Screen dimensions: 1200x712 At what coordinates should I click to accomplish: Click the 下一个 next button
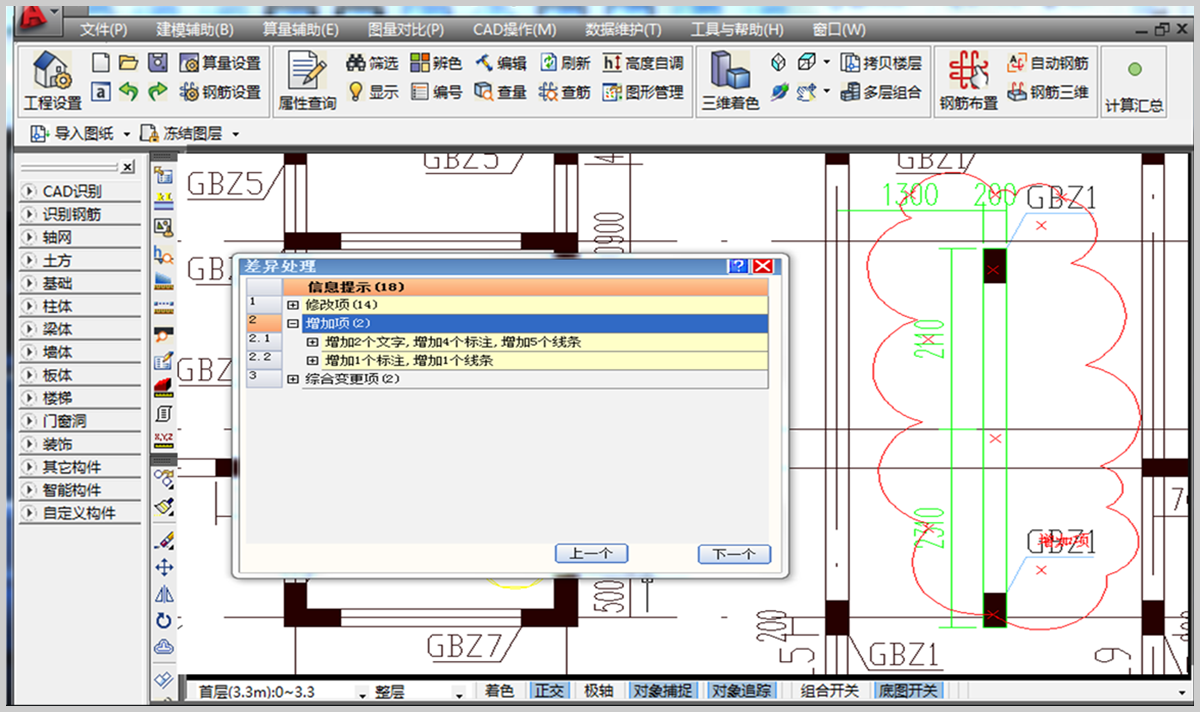[x=733, y=554]
